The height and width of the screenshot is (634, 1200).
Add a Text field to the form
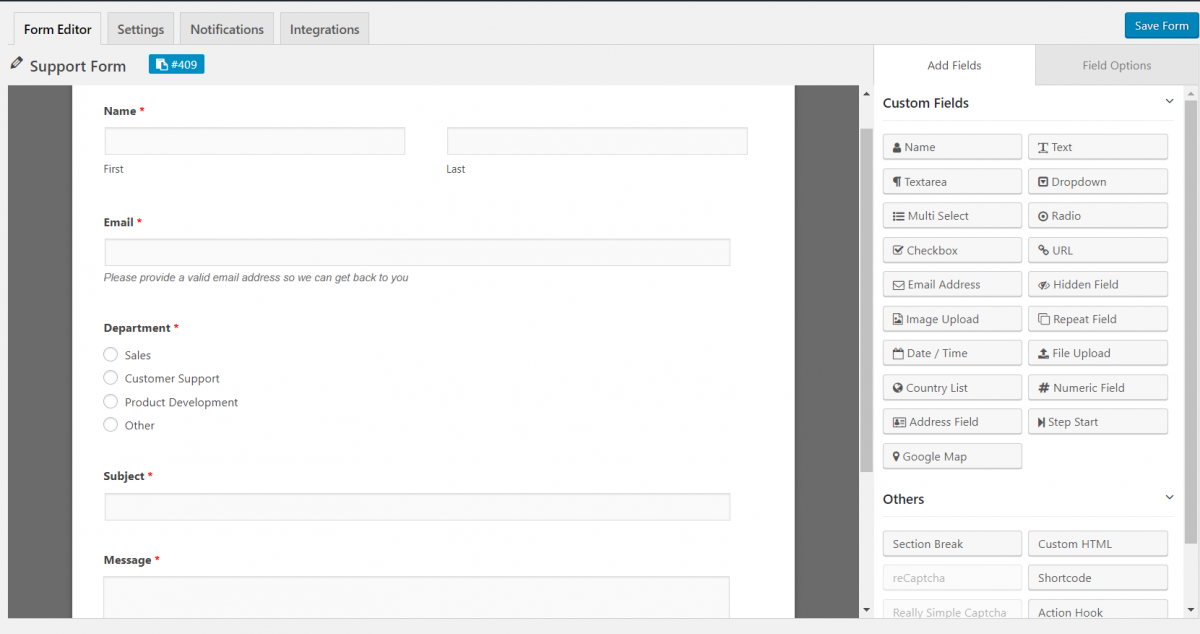tap(1097, 146)
